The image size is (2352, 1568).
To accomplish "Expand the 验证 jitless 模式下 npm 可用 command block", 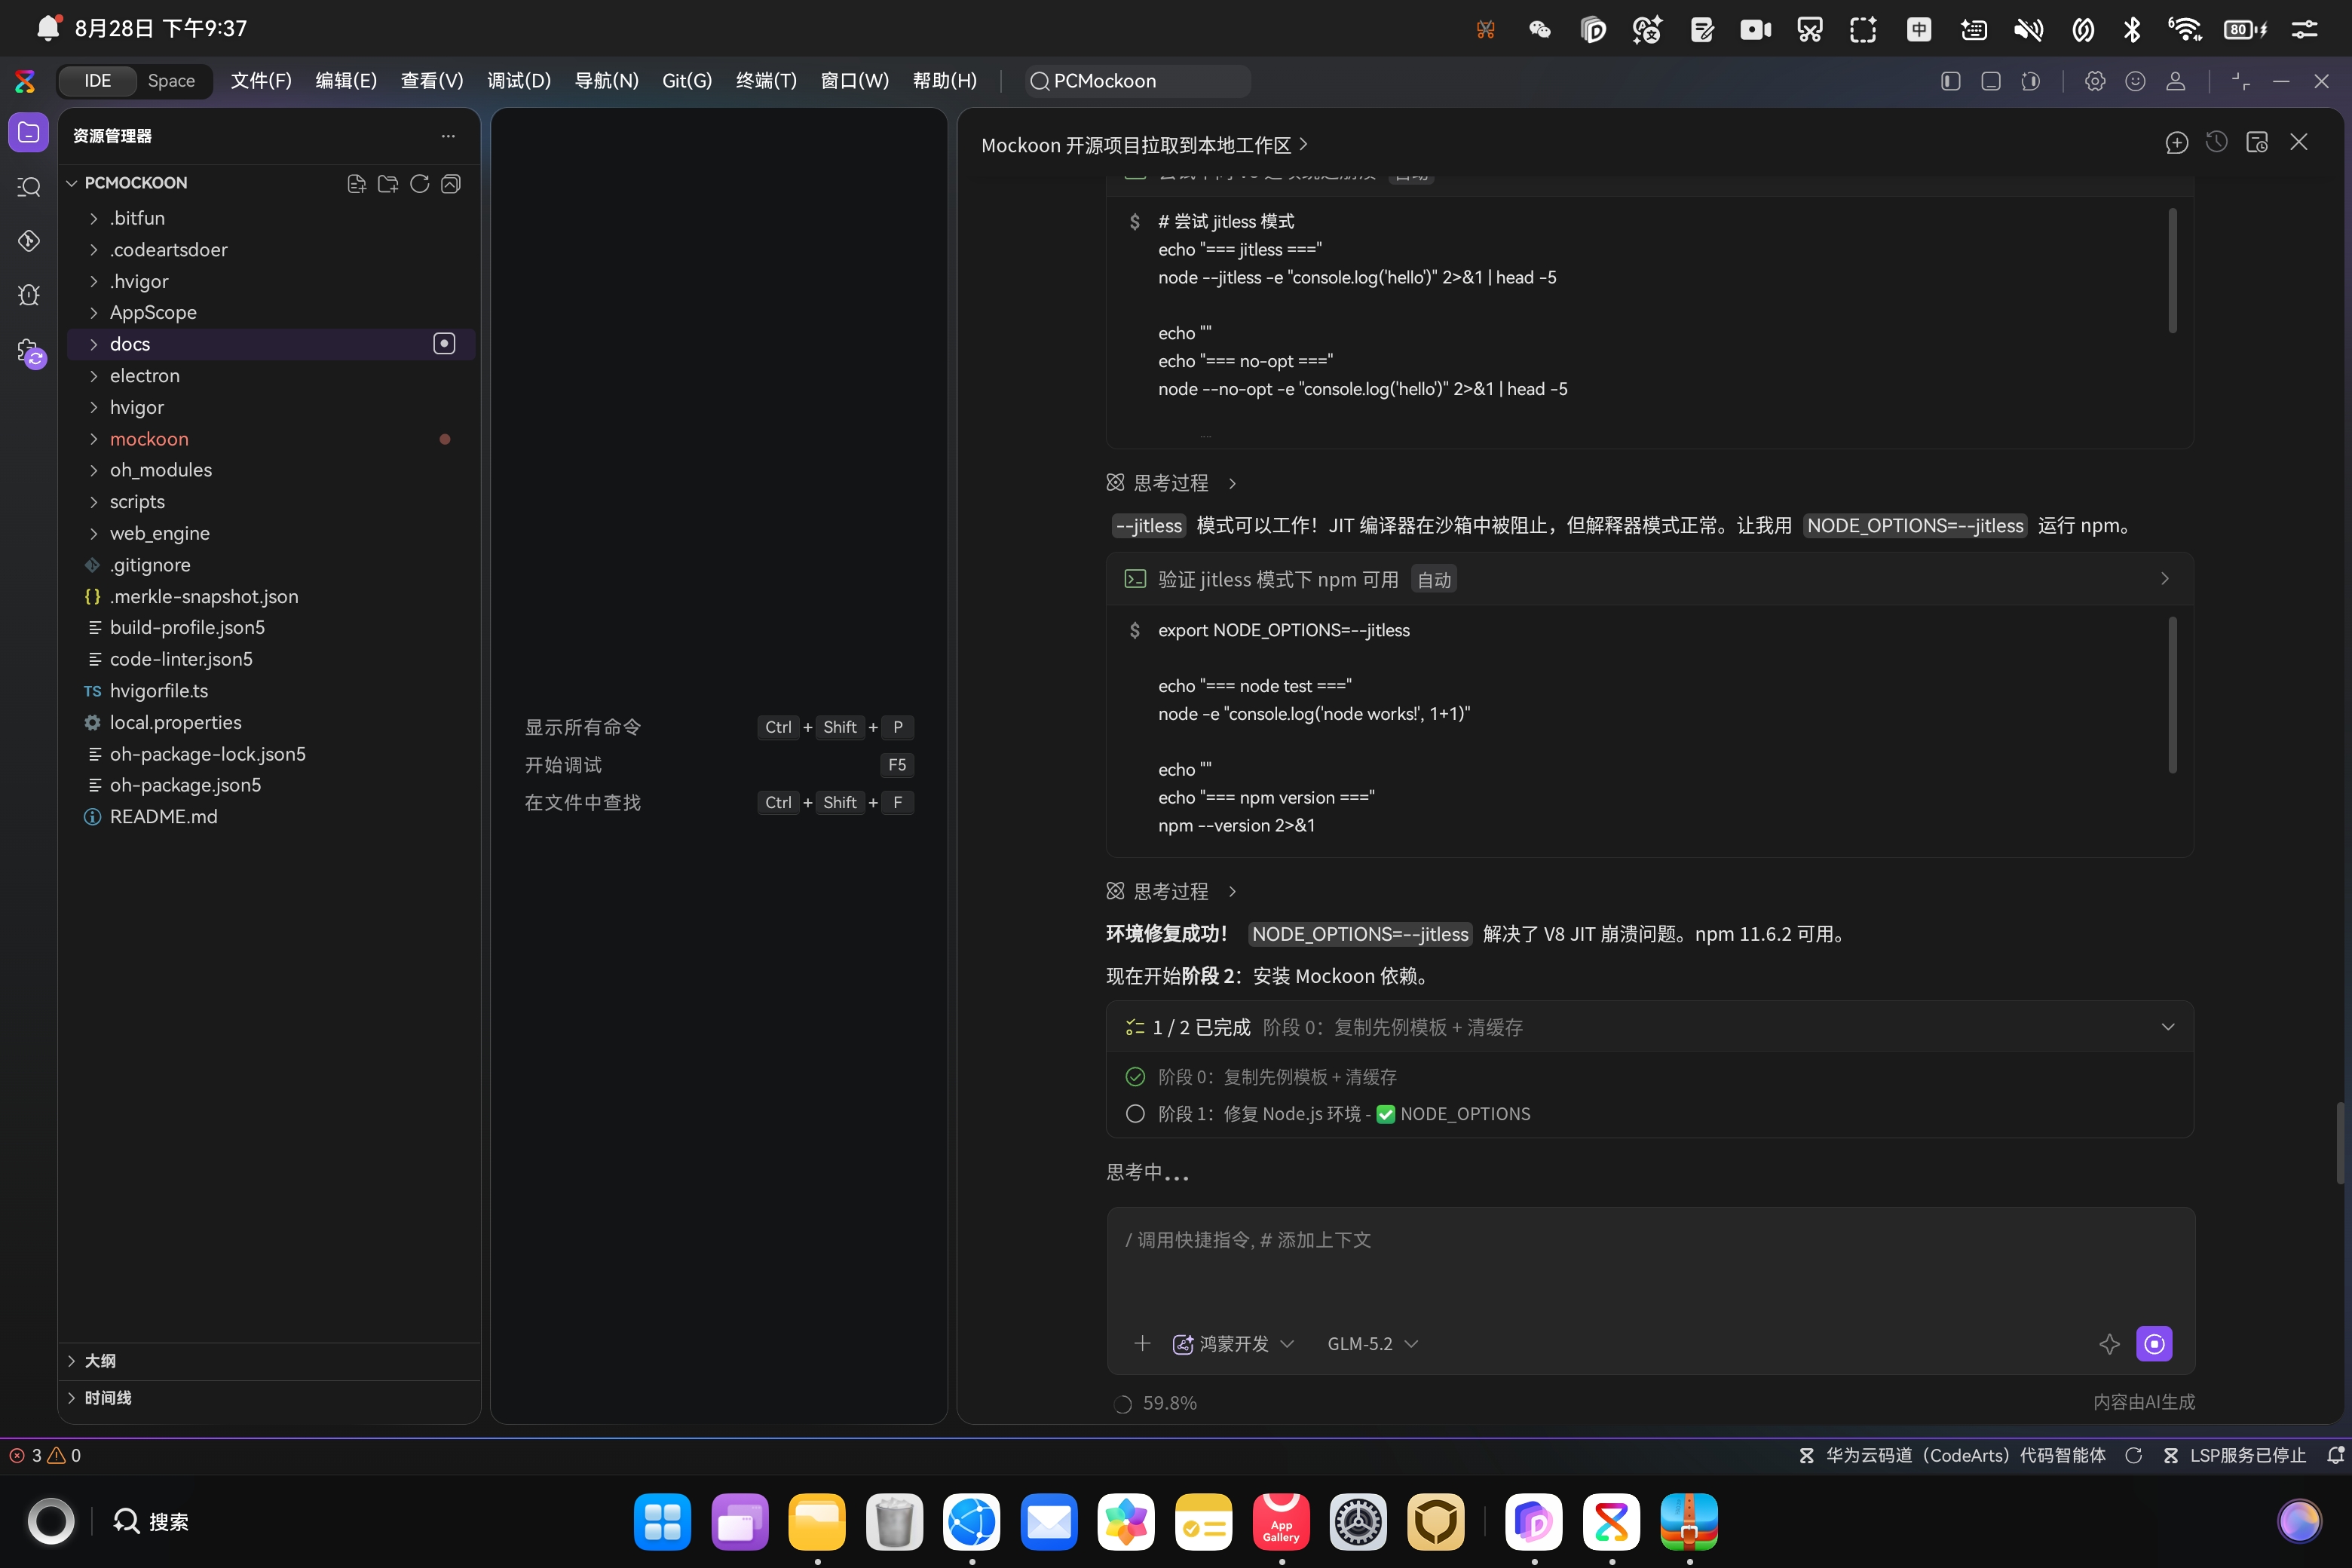I will click(2164, 579).
